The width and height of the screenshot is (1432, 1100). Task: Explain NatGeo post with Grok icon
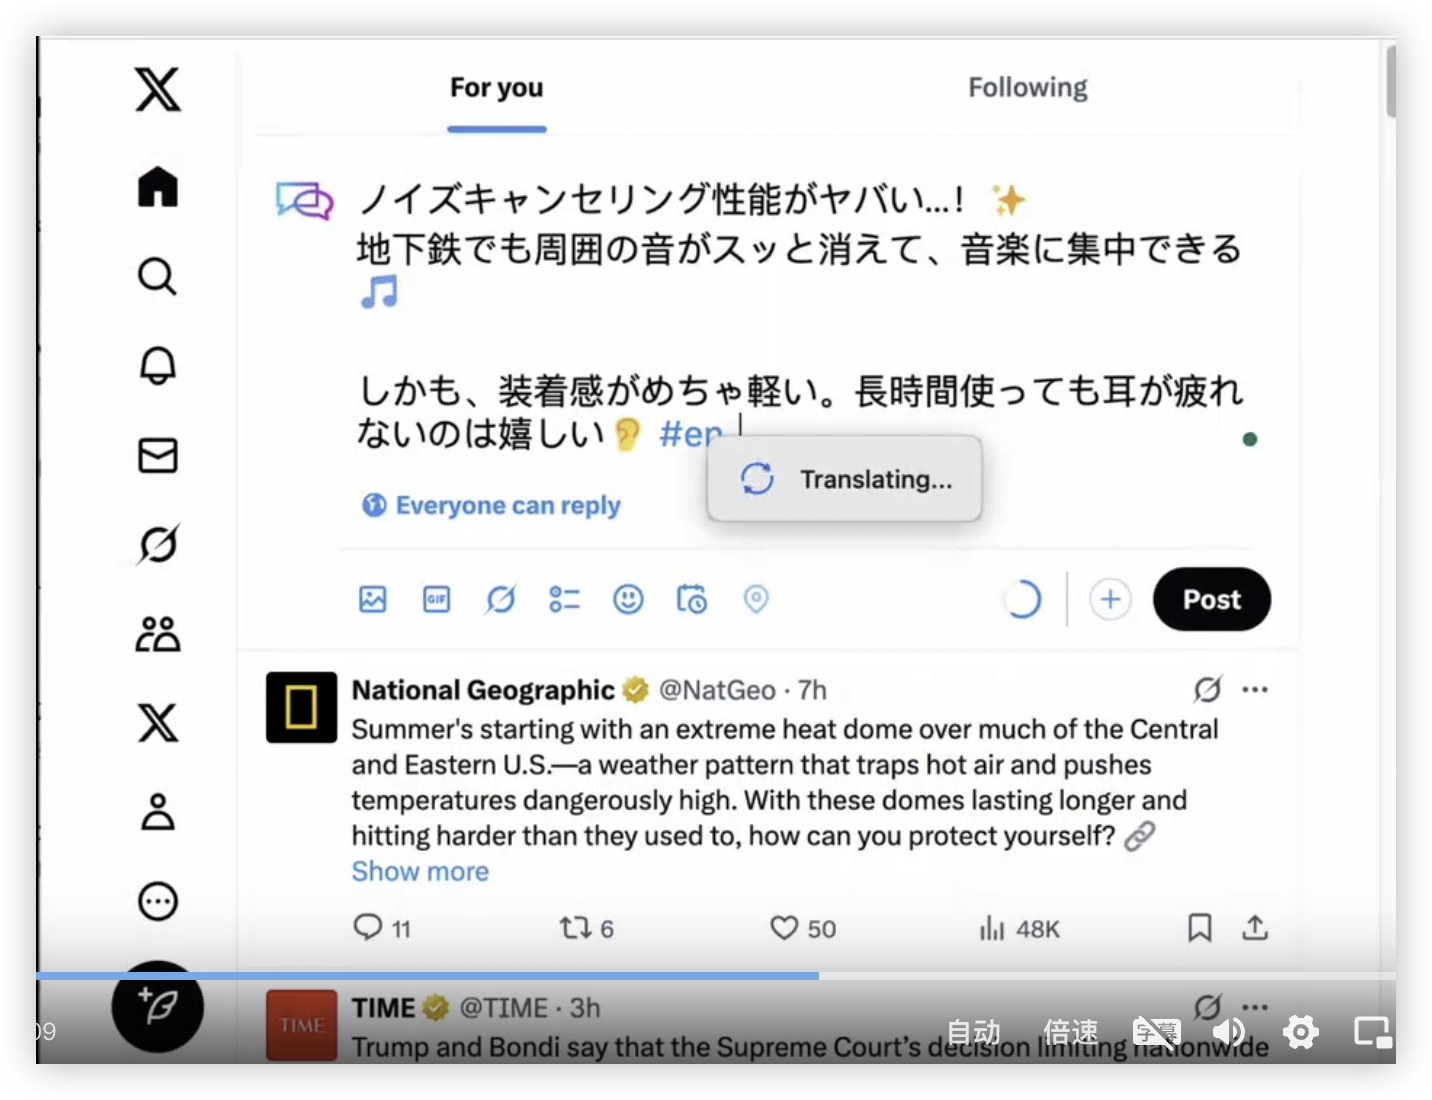coord(1207,689)
